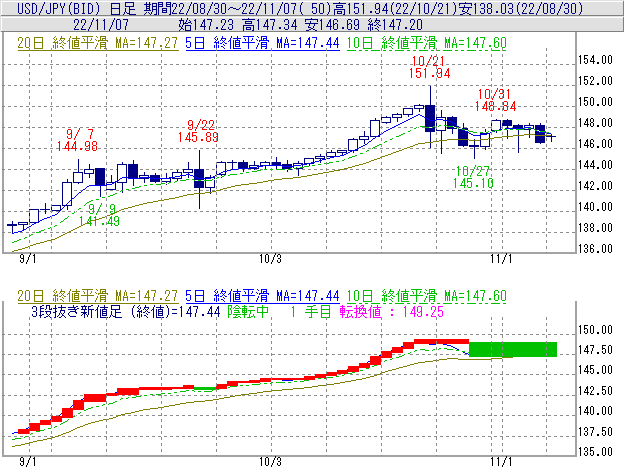The image size is (624, 475).
Task: Click the 10-day MA=147.60 legend in upper chart
Action: tap(427, 43)
